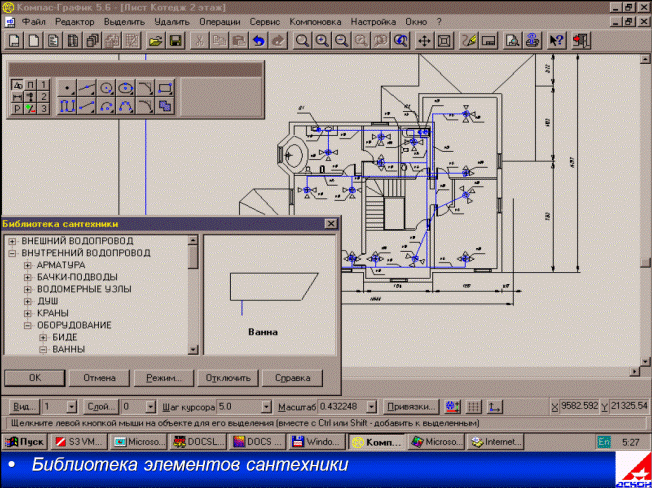Viewport: 652px width, 488px height.
Task: Click the exit door icon in toolbar
Action: point(581,41)
